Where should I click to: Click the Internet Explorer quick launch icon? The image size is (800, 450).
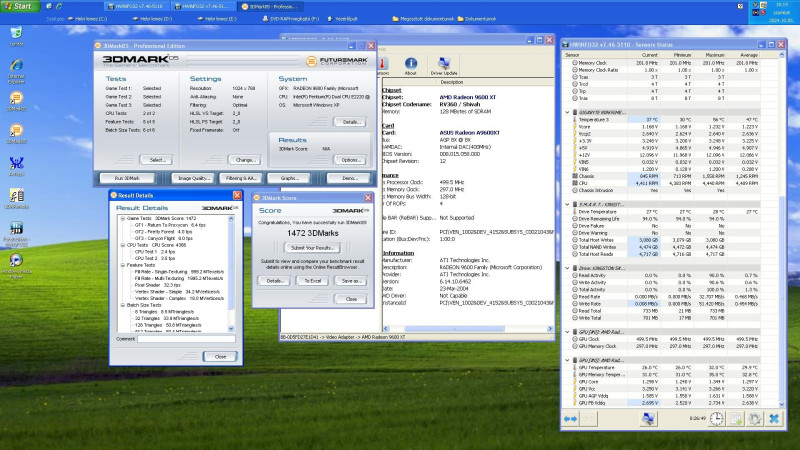coord(59,6)
